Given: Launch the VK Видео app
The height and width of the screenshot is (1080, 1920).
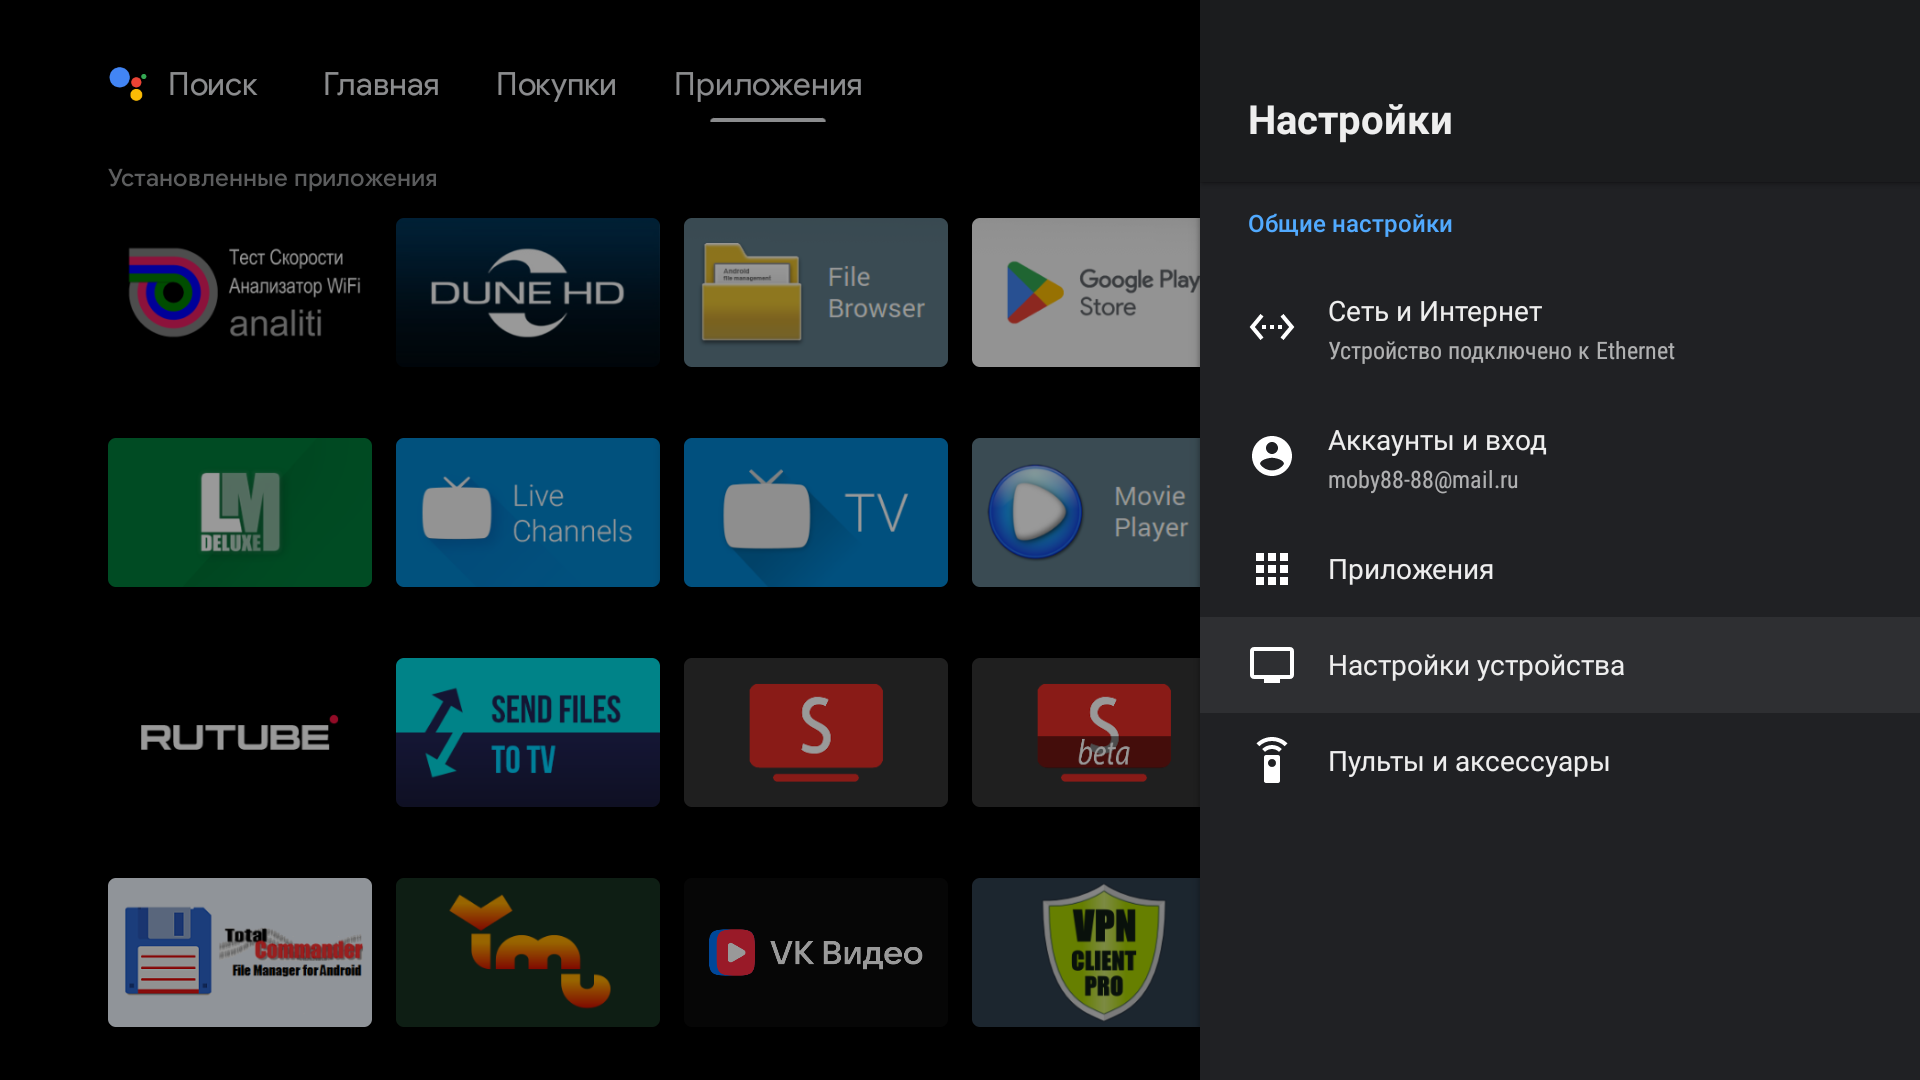Looking at the screenshot, I should (x=815, y=952).
